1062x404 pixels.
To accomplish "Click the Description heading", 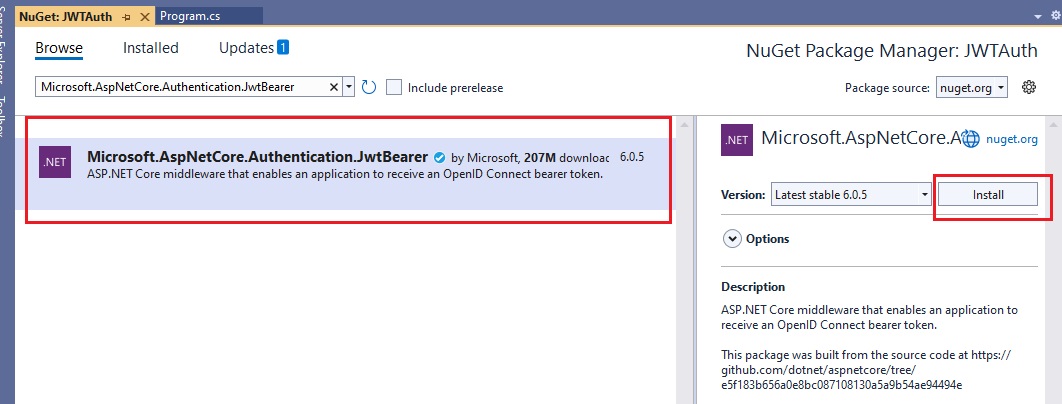I will tap(753, 287).
